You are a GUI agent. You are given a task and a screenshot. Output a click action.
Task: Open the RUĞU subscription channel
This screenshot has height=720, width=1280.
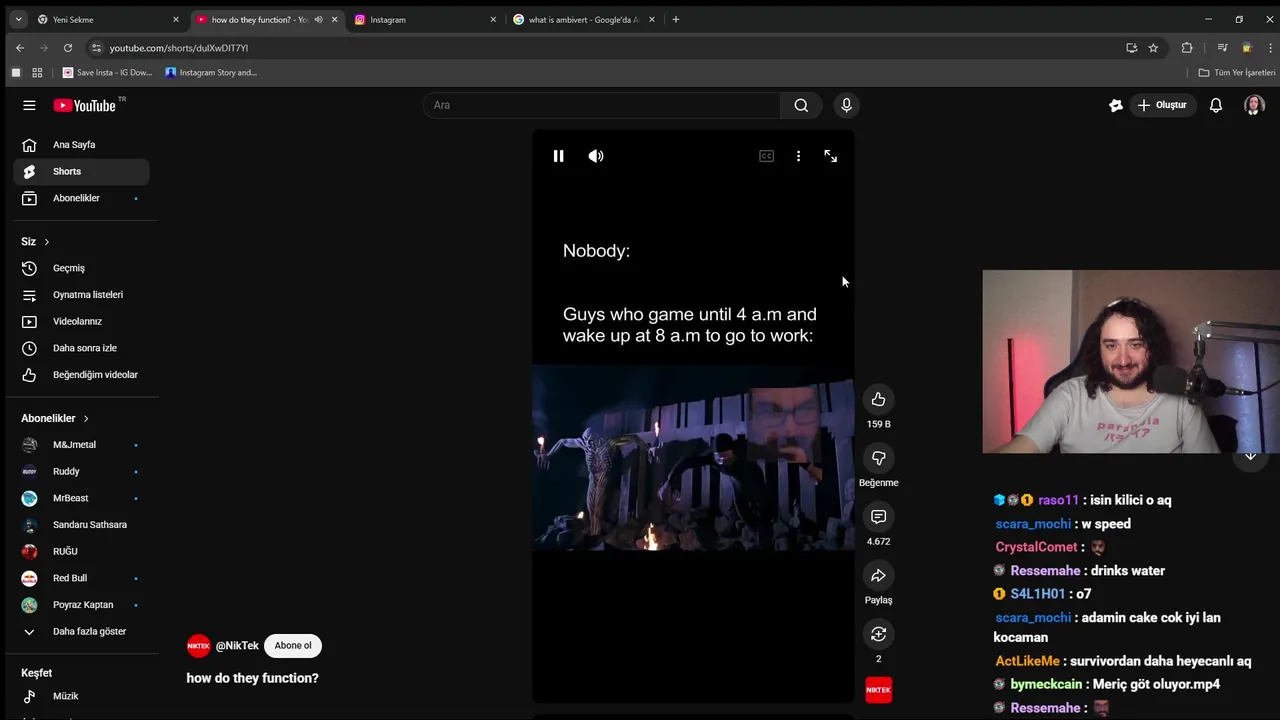coord(81,551)
